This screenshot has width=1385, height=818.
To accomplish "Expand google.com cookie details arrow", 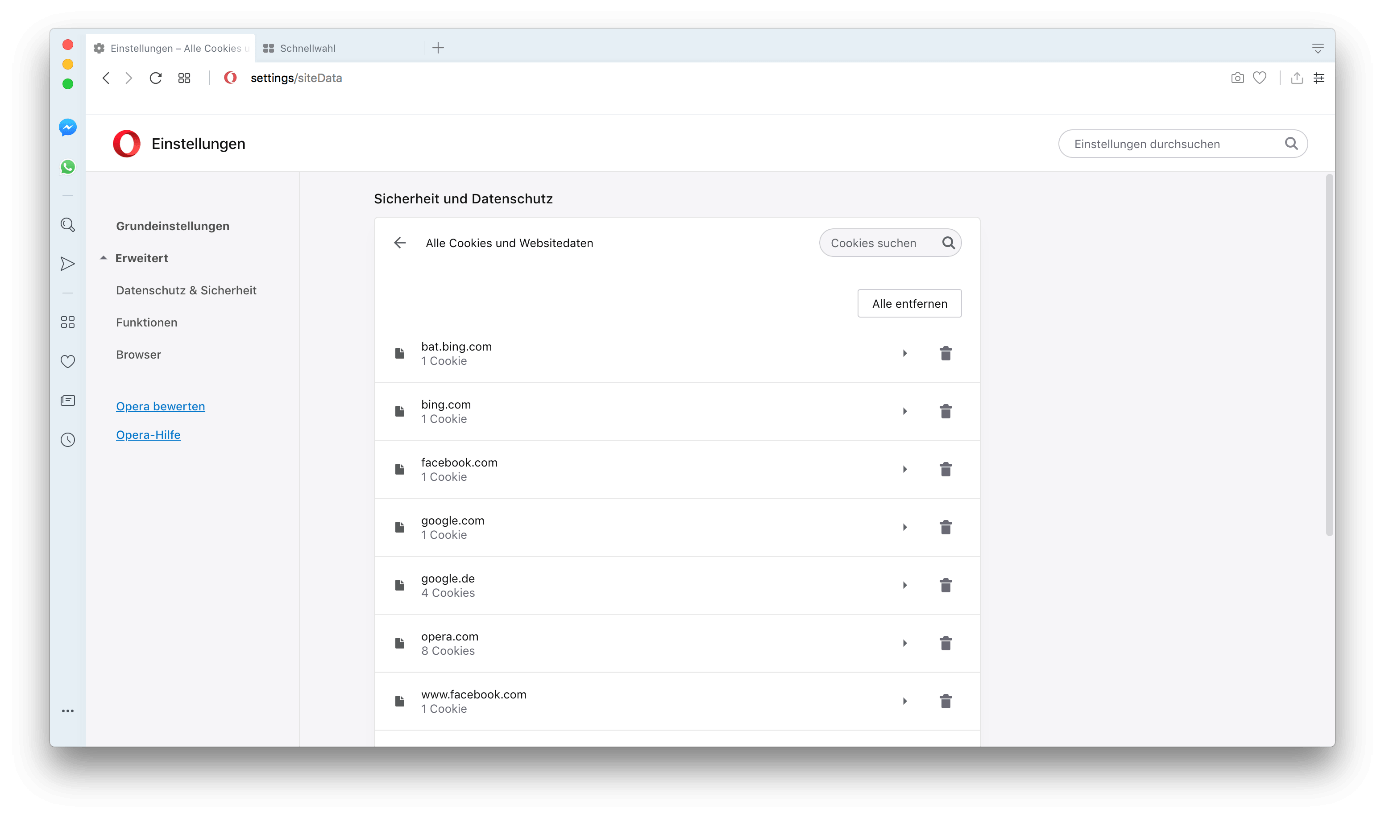I will tap(905, 527).
